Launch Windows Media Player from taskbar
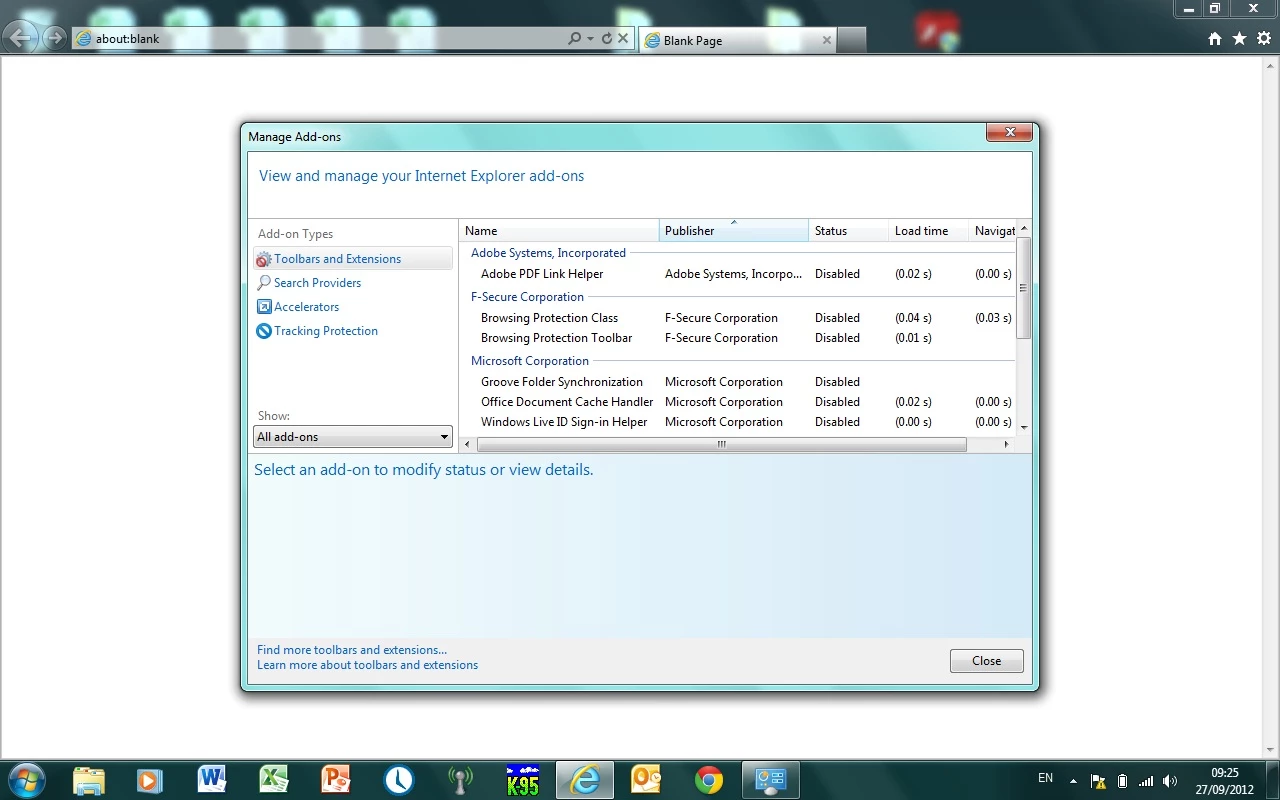This screenshot has height=800, width=1280. [150, 780]
